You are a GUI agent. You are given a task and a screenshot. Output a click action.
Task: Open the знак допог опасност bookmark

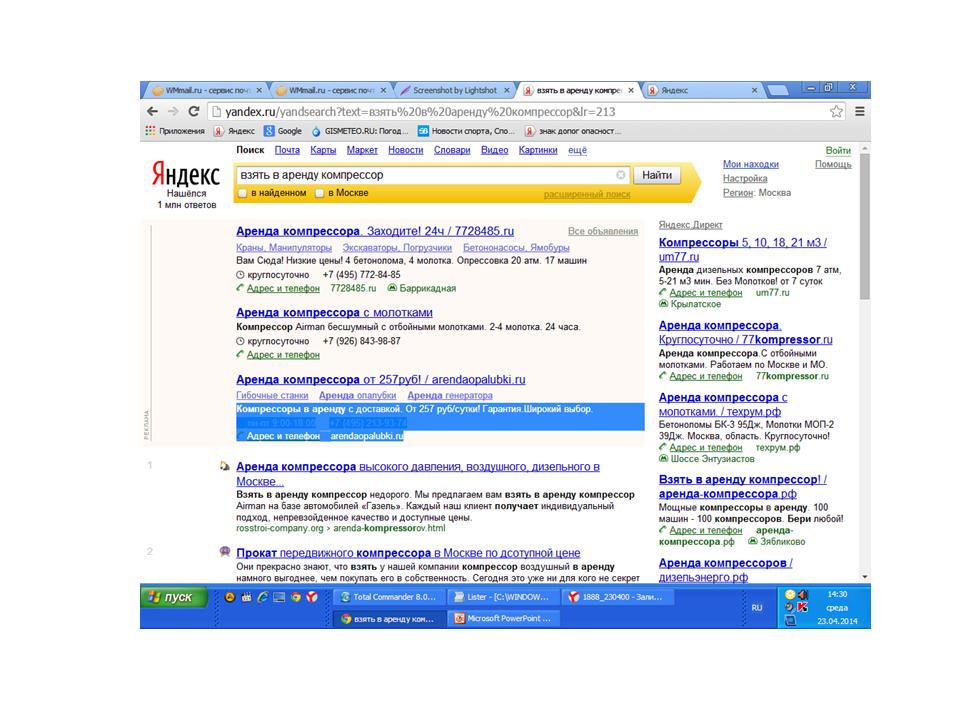point(573,131)
